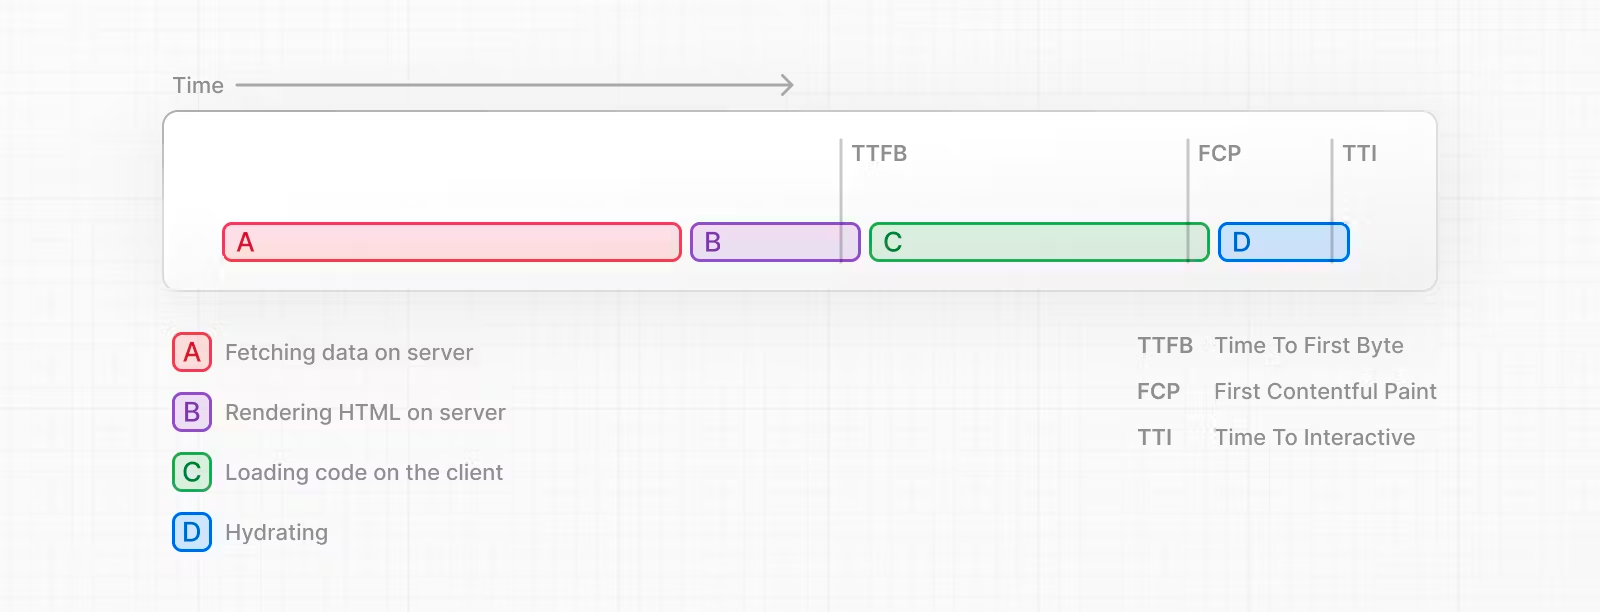Viewport: 1600px width, 612px height.
Task: Click the TTFB marker label in timeline
Action: [x=879, y=153]
